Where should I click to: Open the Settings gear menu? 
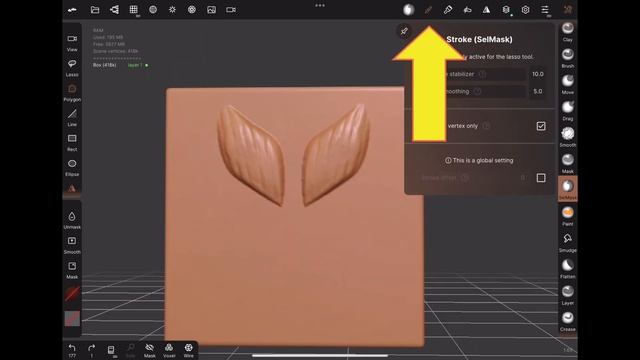tap(526, 10)
